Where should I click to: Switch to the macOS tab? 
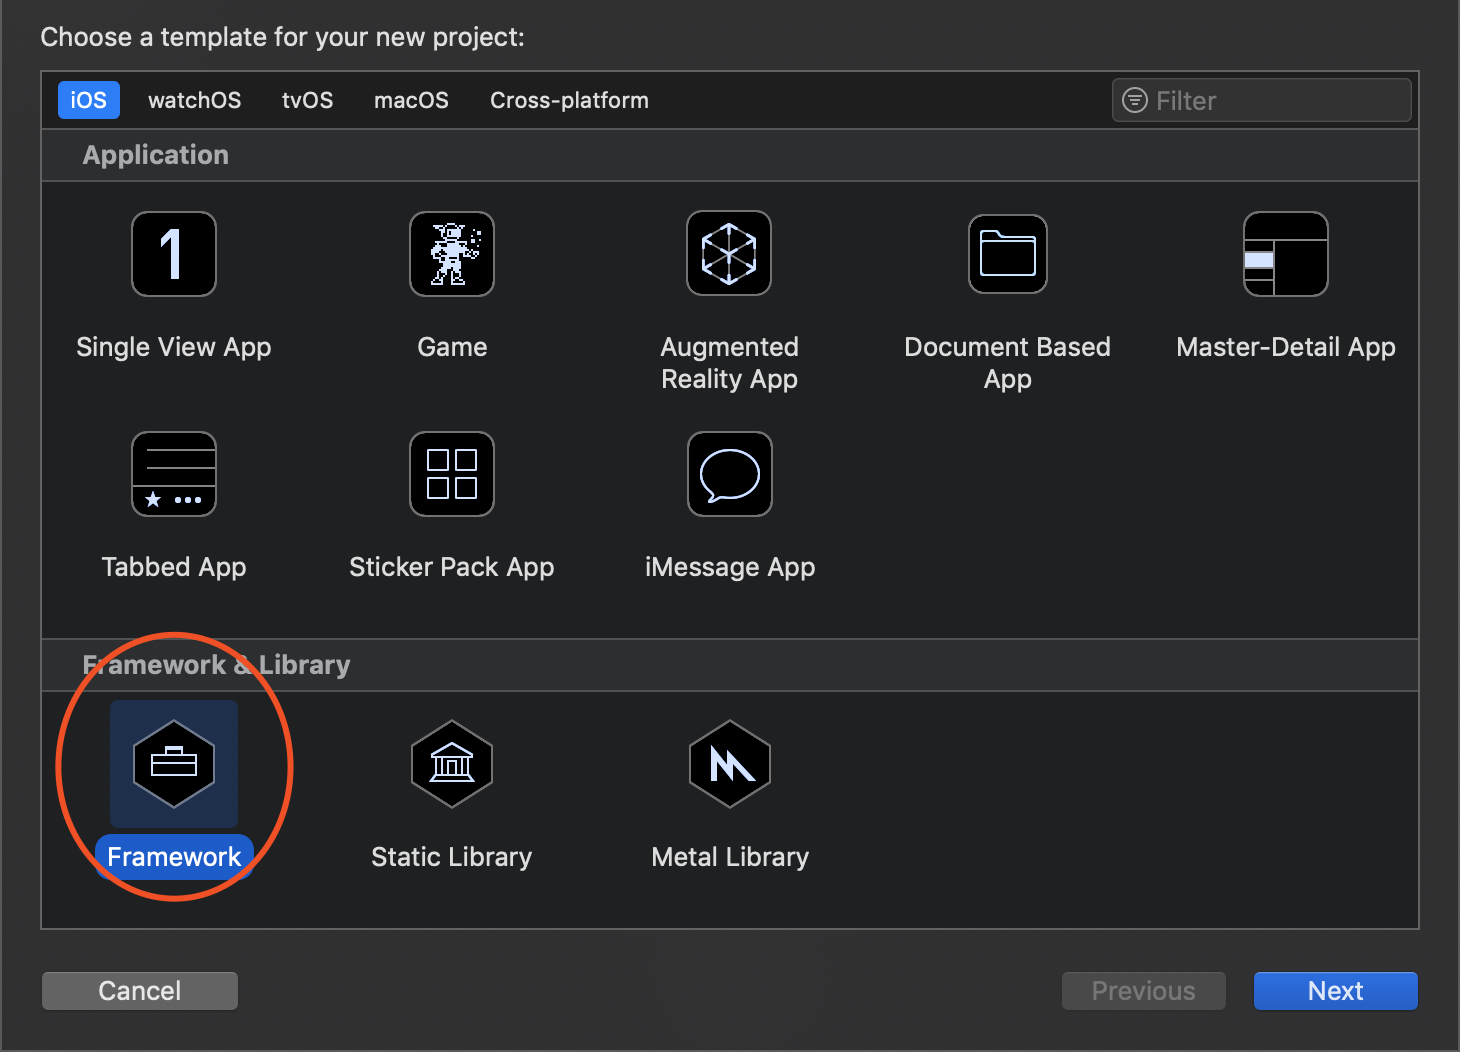411,100
